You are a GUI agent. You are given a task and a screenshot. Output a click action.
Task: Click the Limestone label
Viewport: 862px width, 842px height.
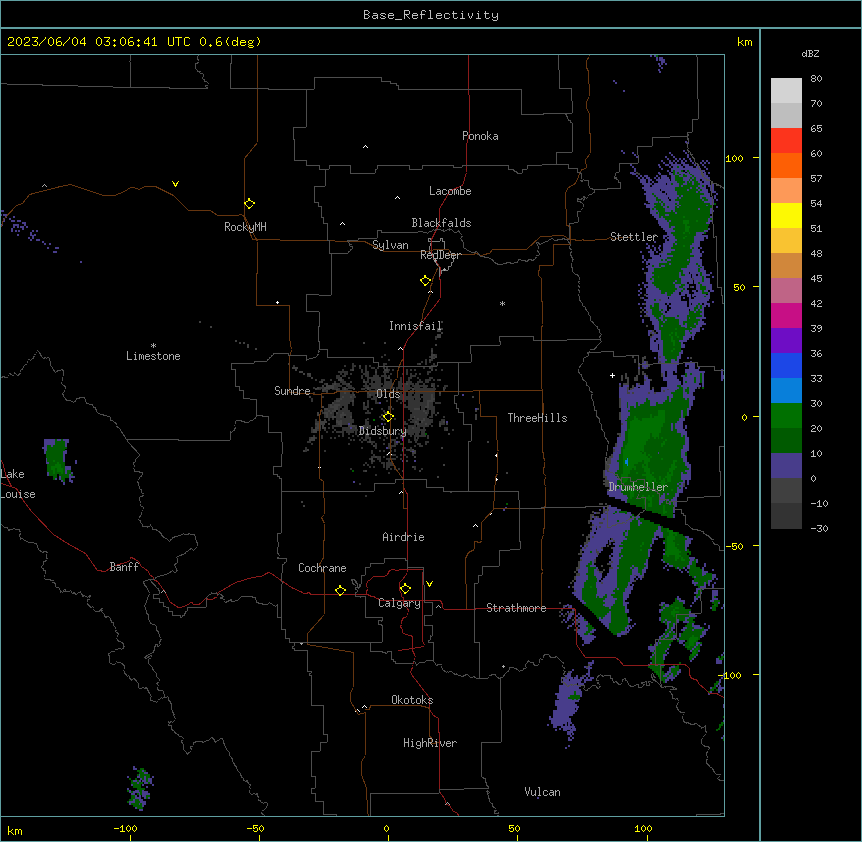point(153,356)
